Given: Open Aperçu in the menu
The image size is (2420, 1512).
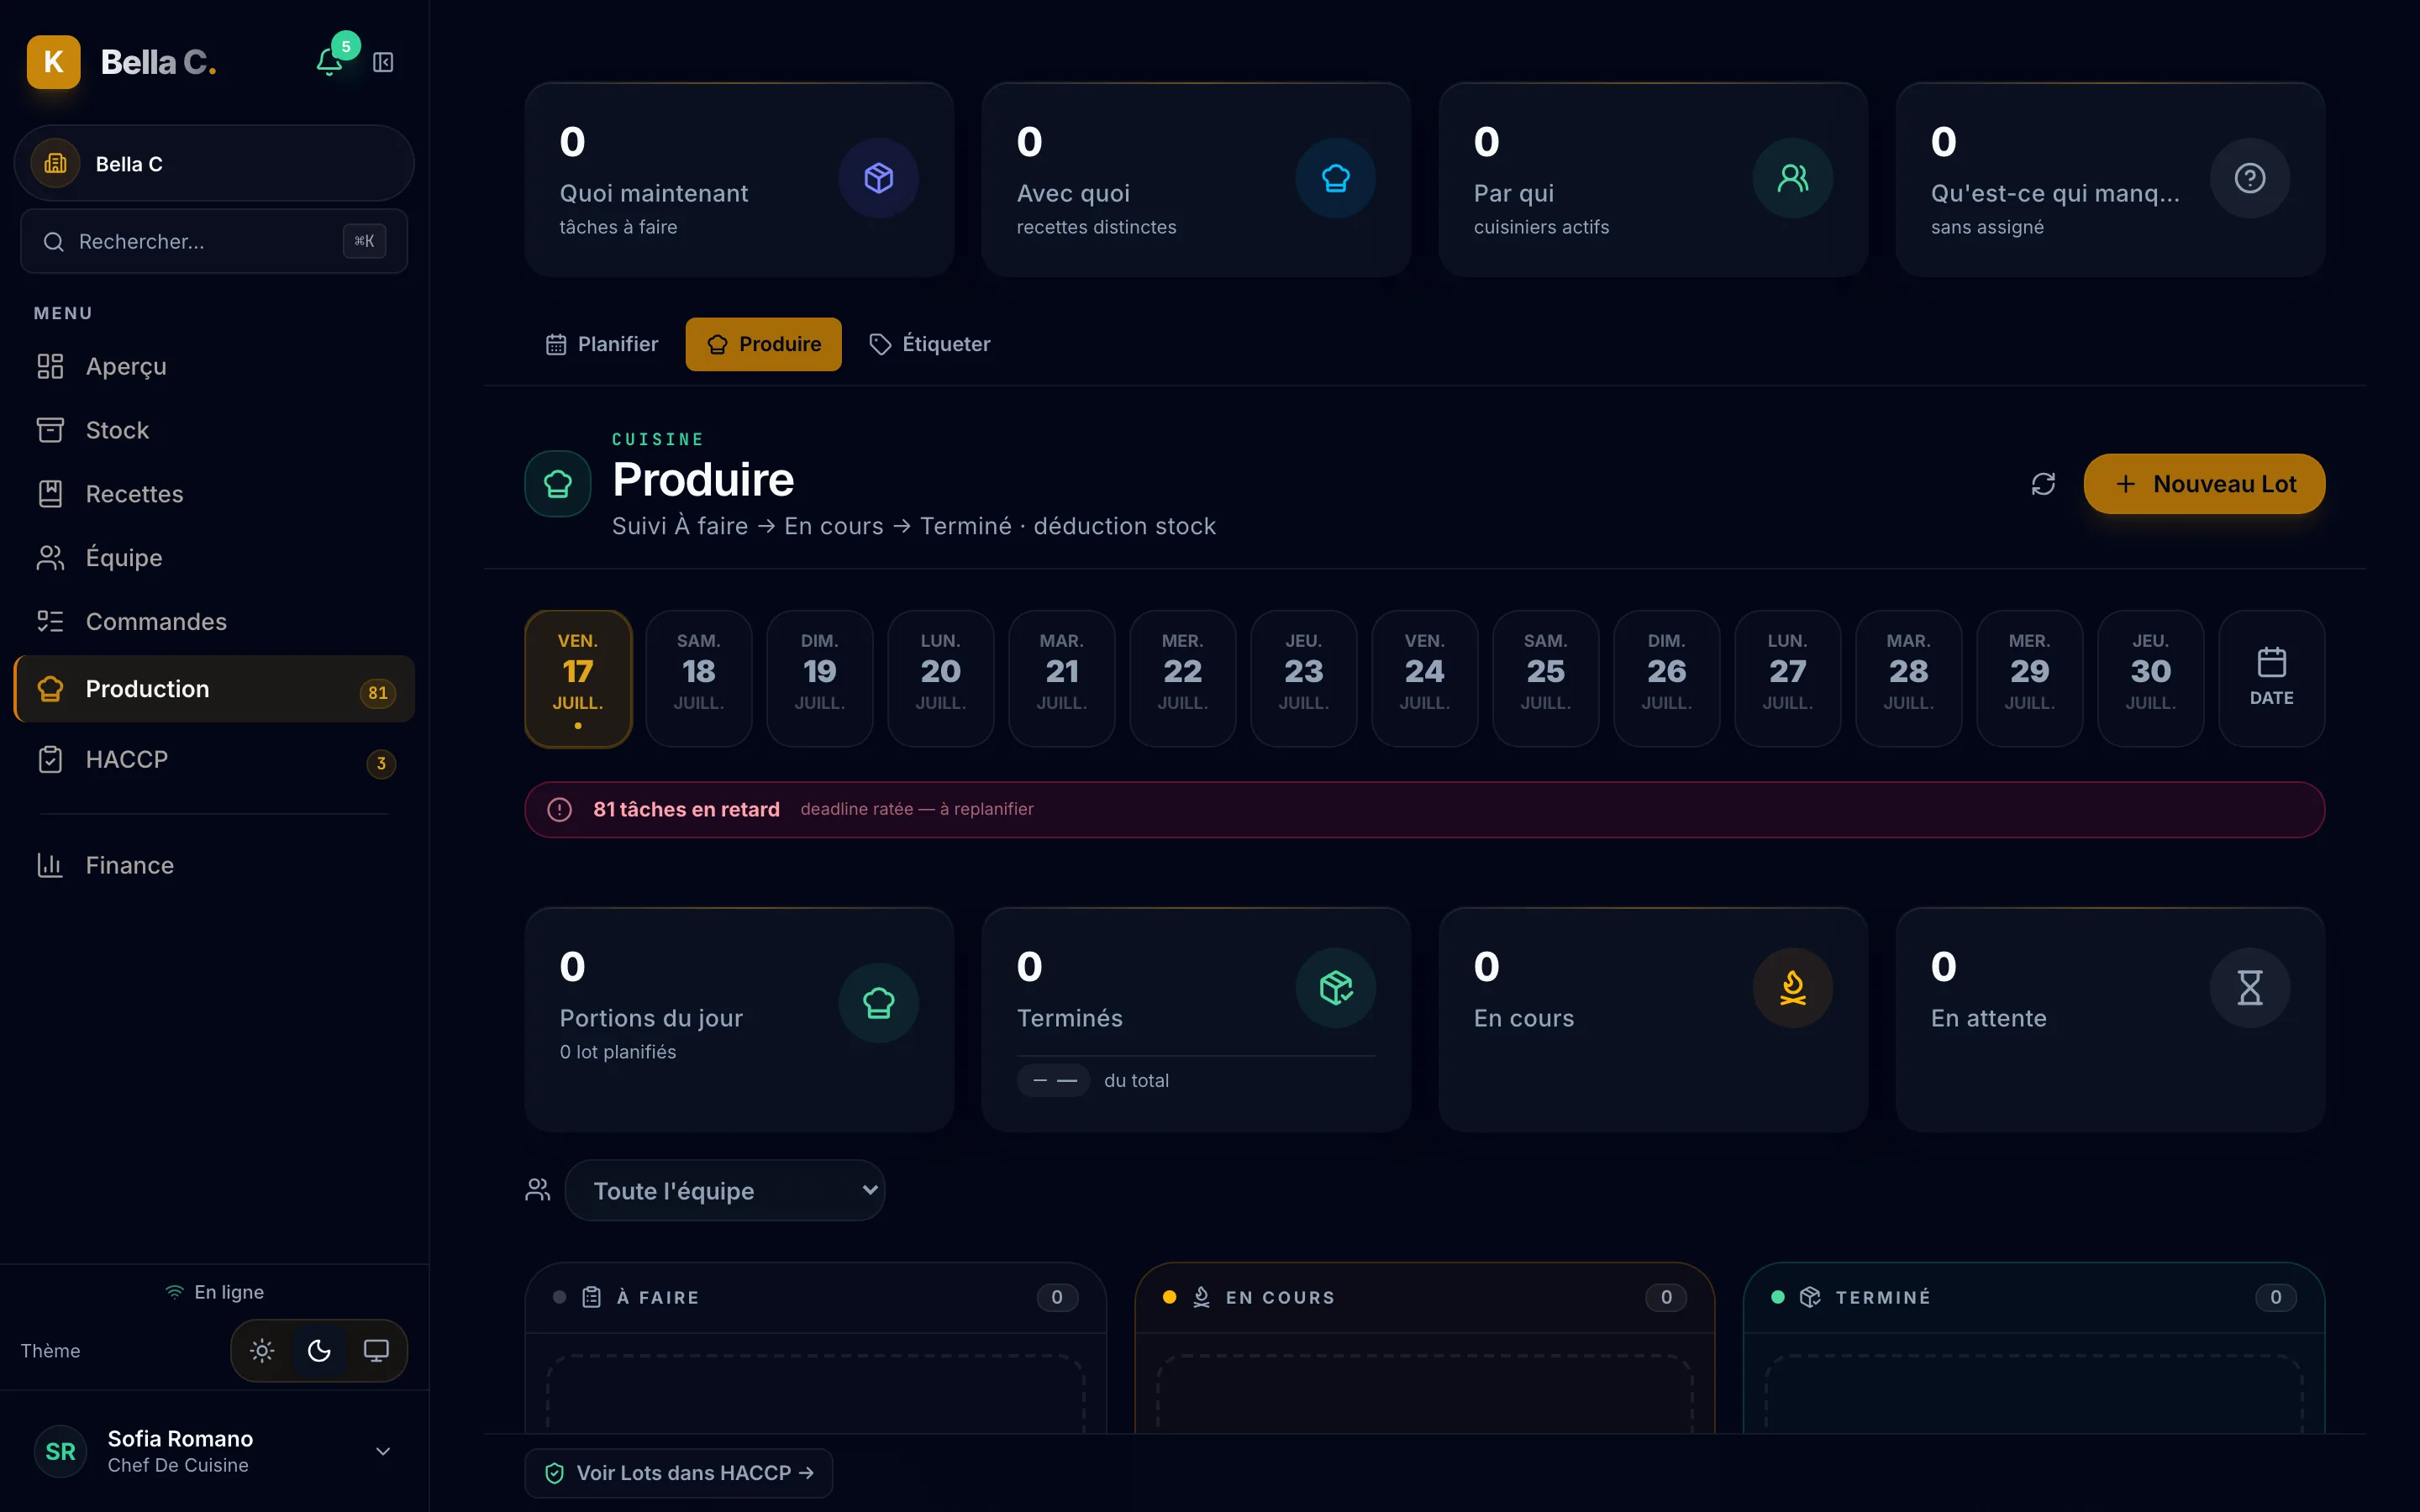Looking at the screenshot, I should (214, 366).
